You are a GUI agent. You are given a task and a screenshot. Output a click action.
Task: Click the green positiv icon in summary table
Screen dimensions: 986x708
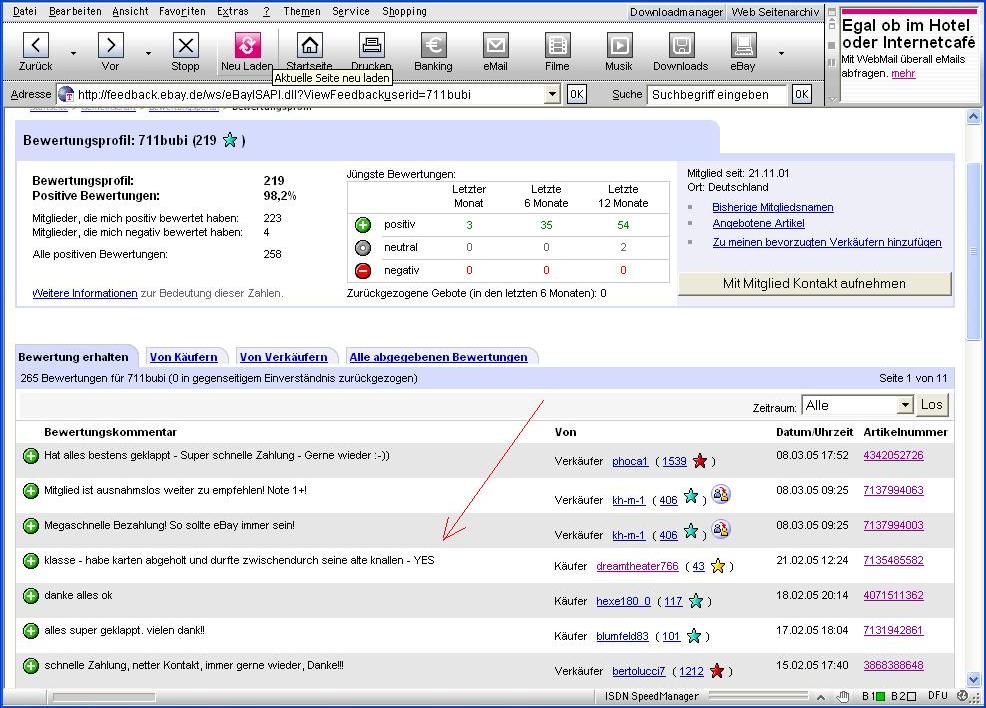pos(363,224)
